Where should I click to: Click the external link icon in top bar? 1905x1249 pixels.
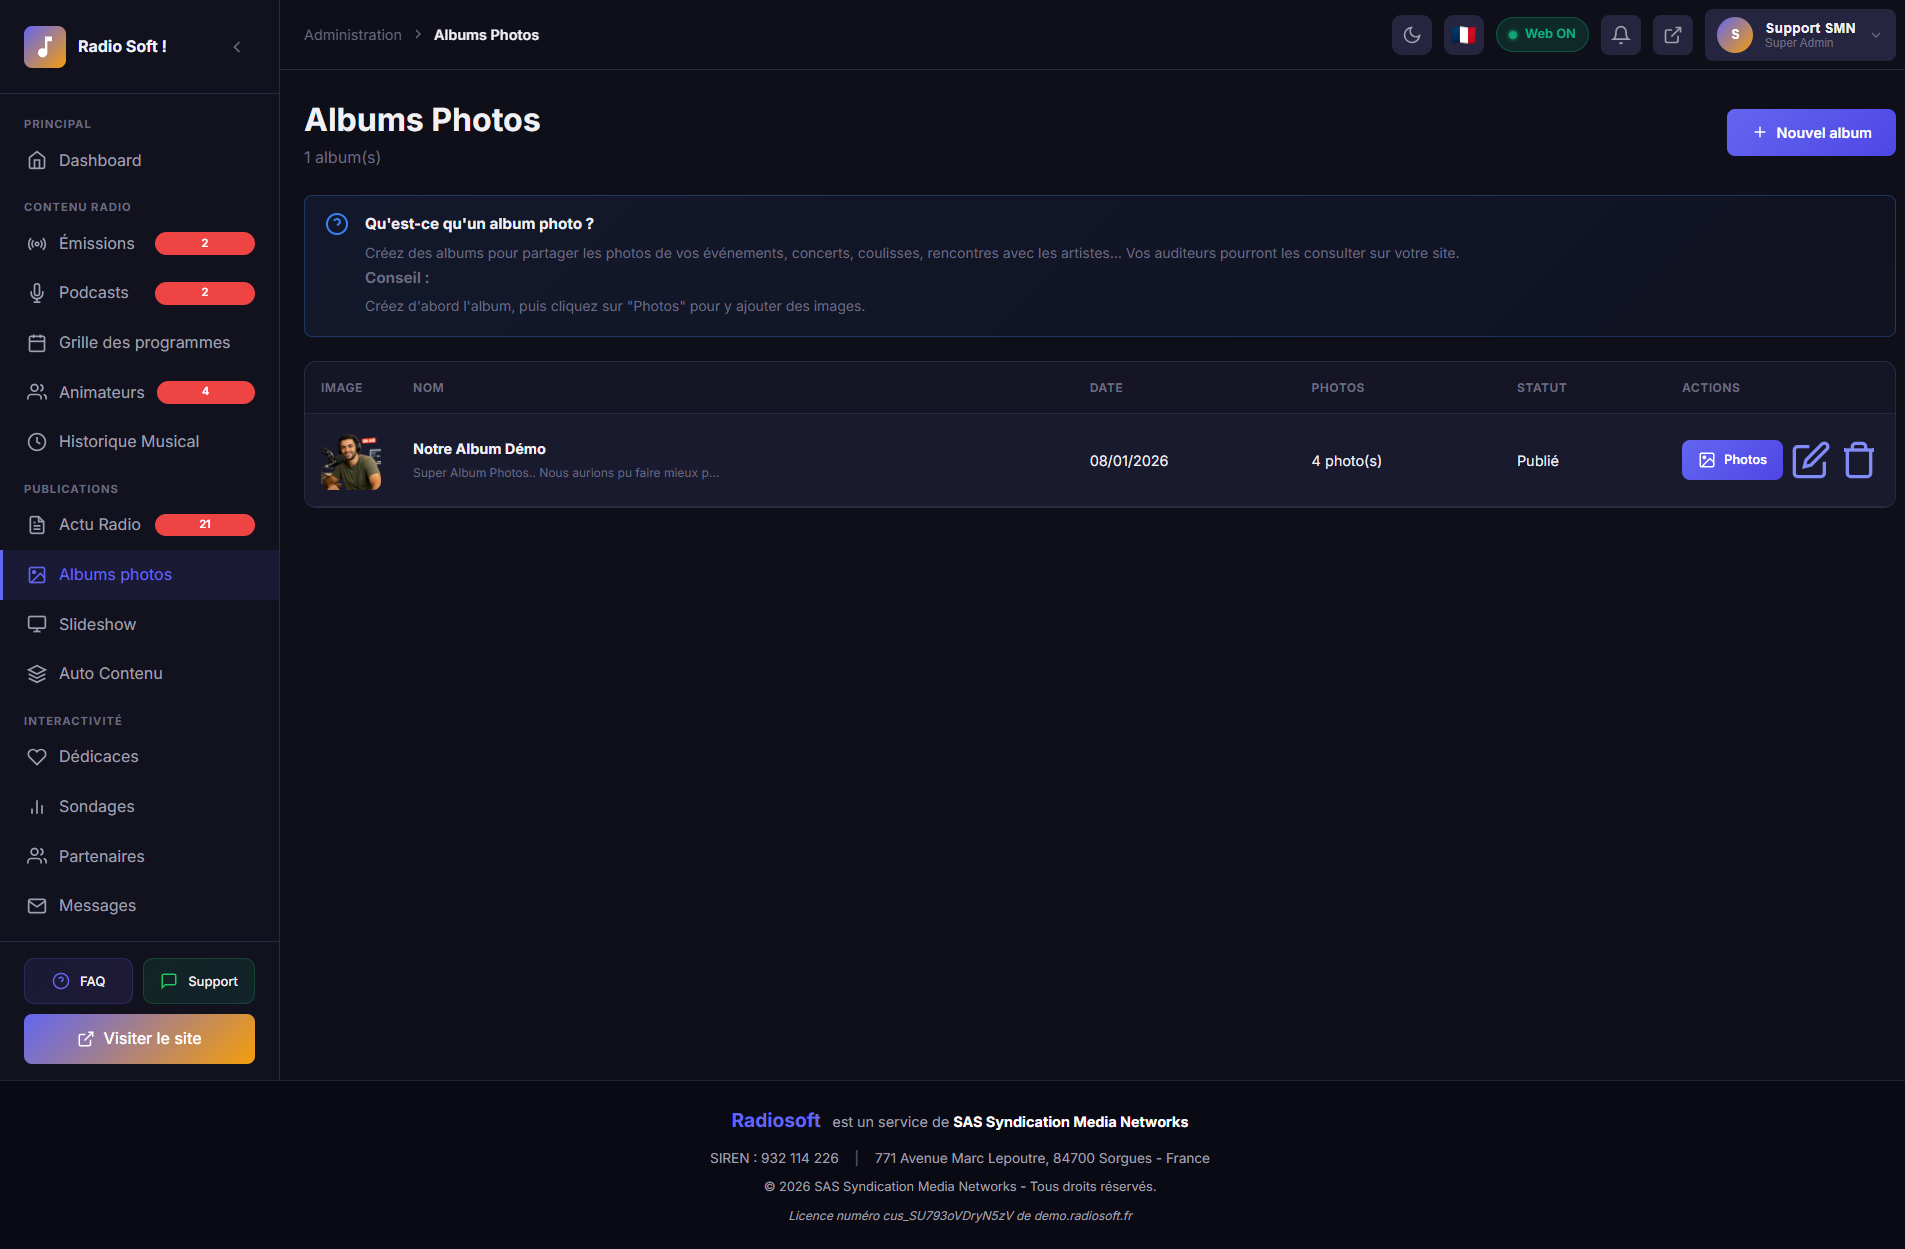pyautogui.click(x=1672, y=35)
